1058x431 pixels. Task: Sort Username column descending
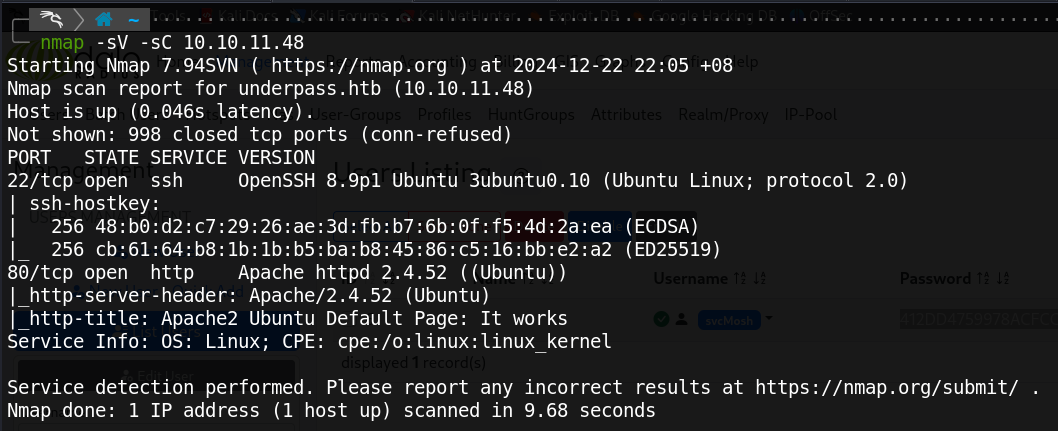(x=758, y=278)
